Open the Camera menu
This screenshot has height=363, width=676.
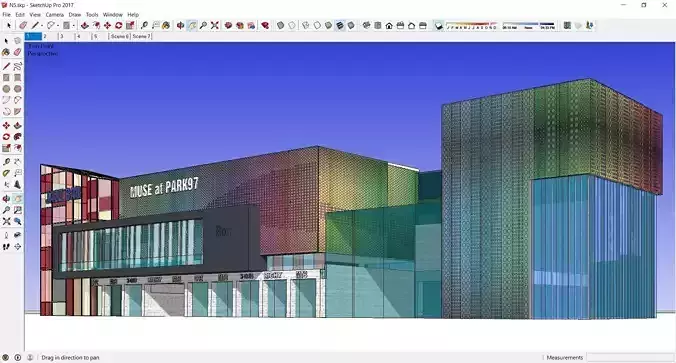click(x=55, y=15)
